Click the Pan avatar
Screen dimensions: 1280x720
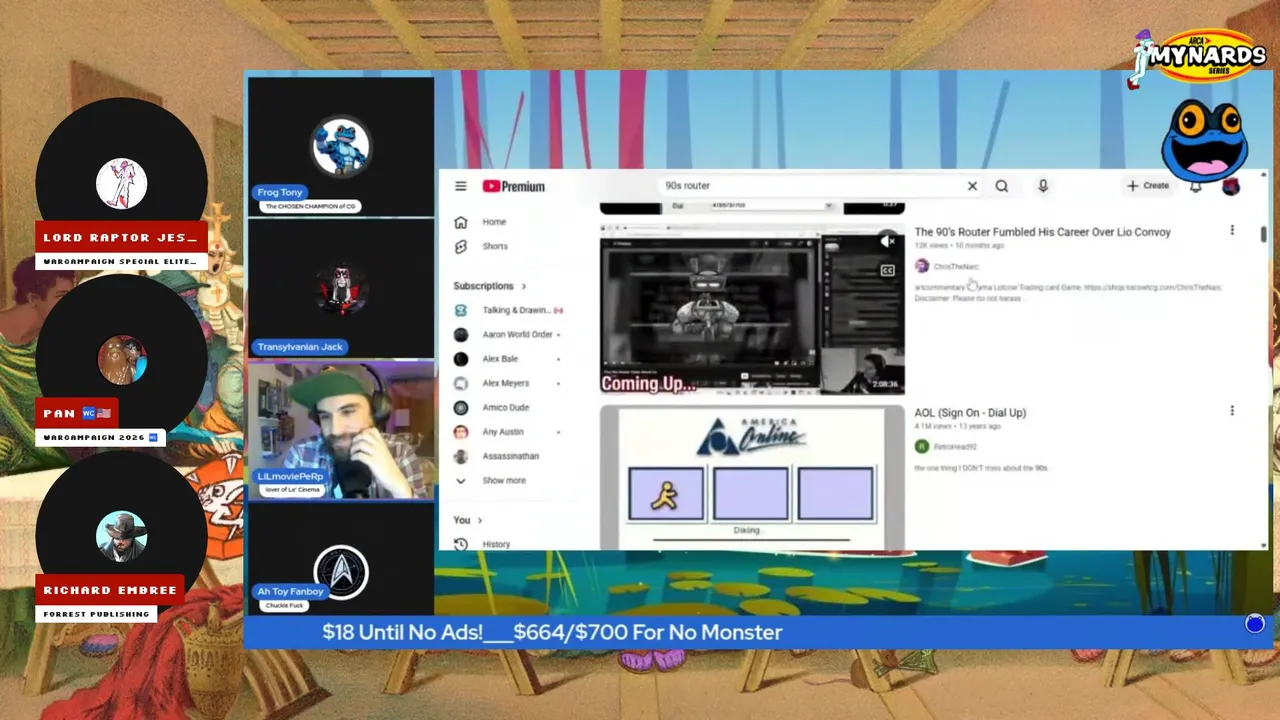[x=122, y=361]
